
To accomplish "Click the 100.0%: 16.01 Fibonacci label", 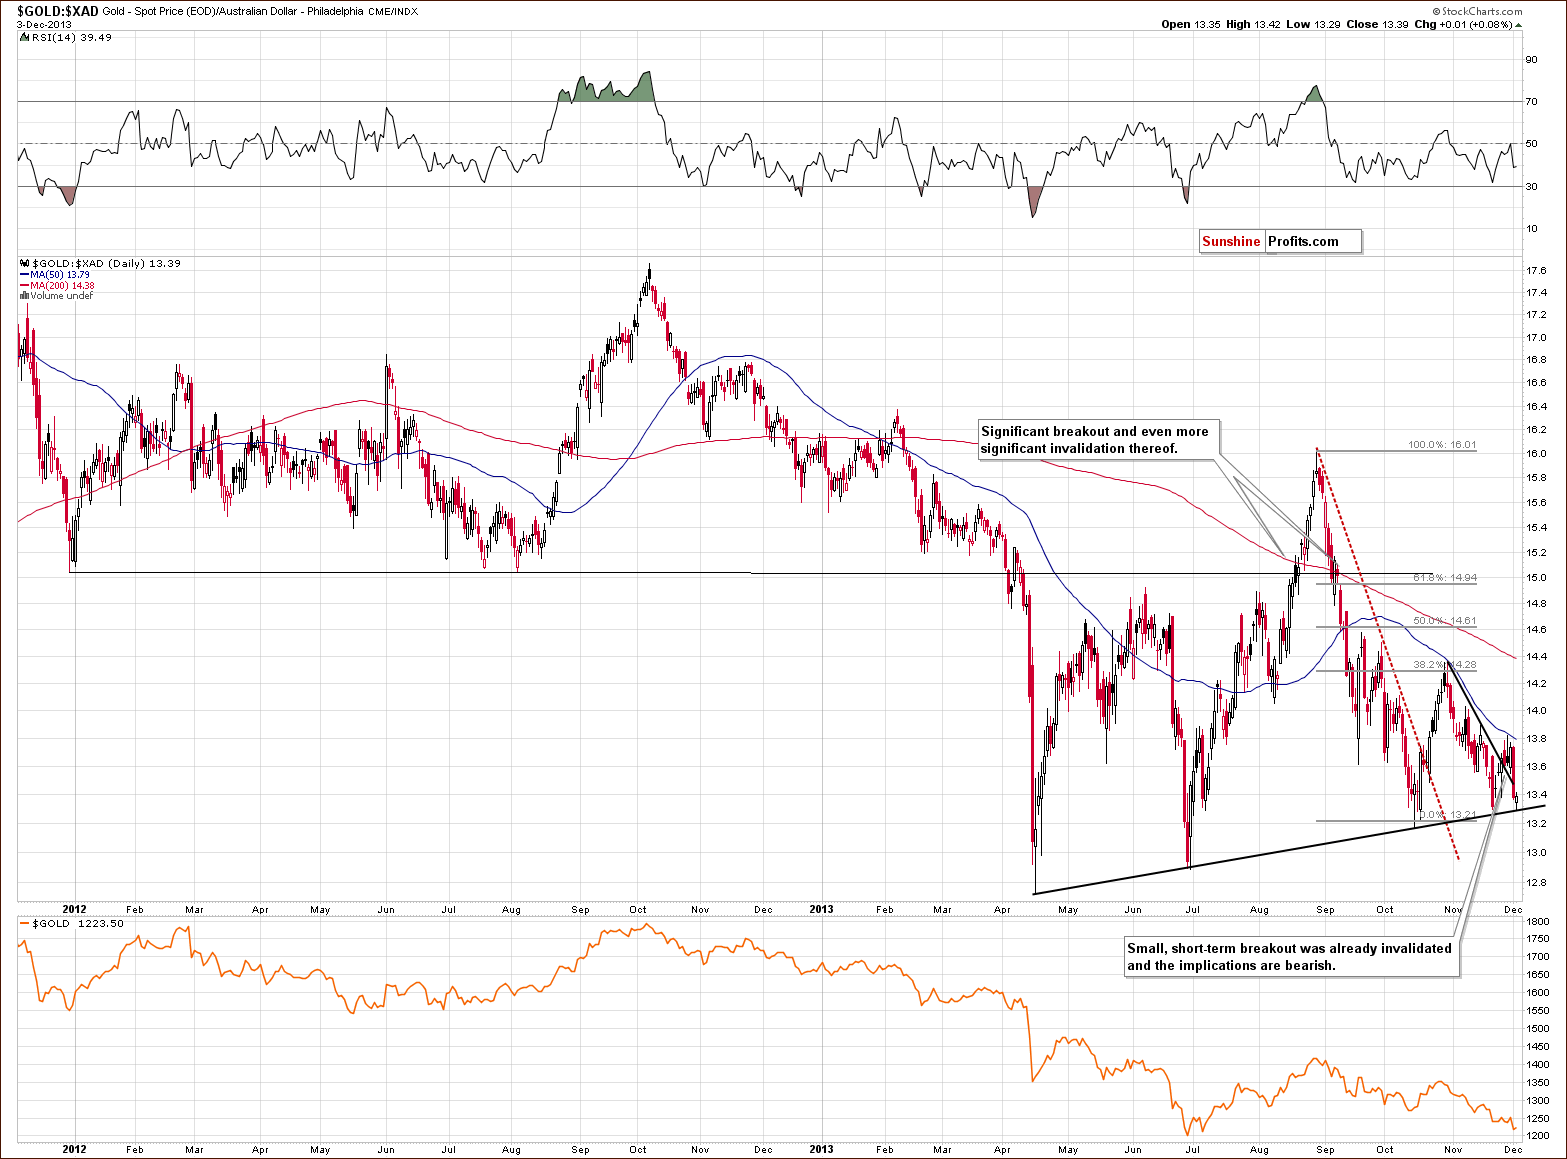I will click(1442, 445).
